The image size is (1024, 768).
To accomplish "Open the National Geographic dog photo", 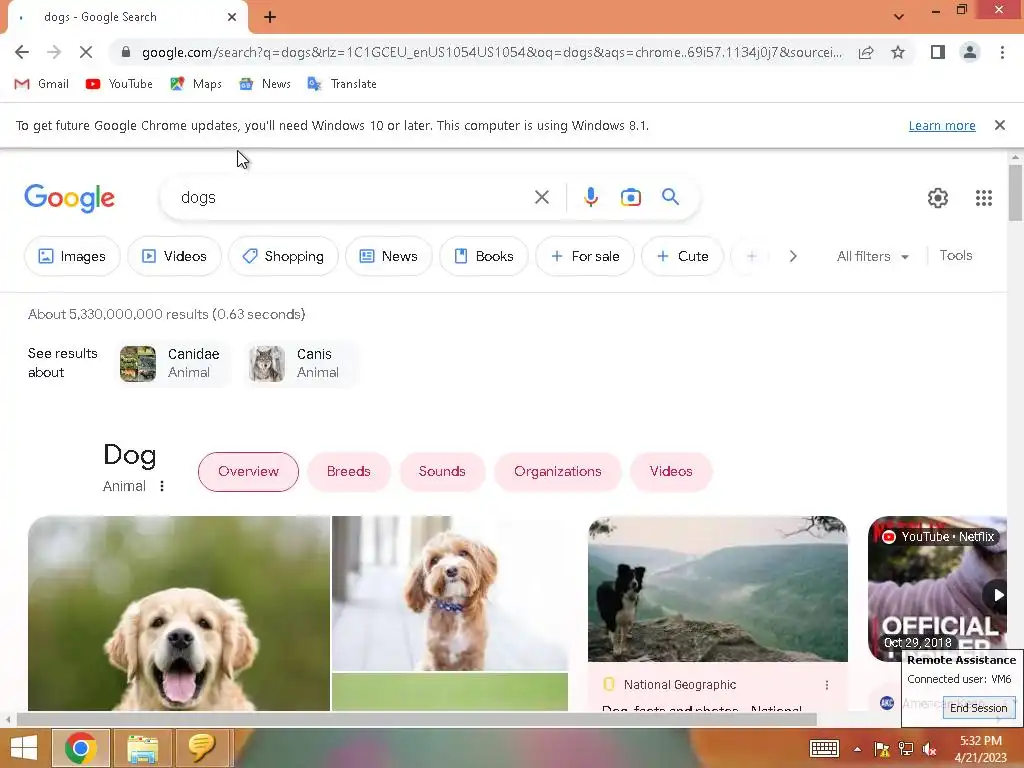I will 718,589.
